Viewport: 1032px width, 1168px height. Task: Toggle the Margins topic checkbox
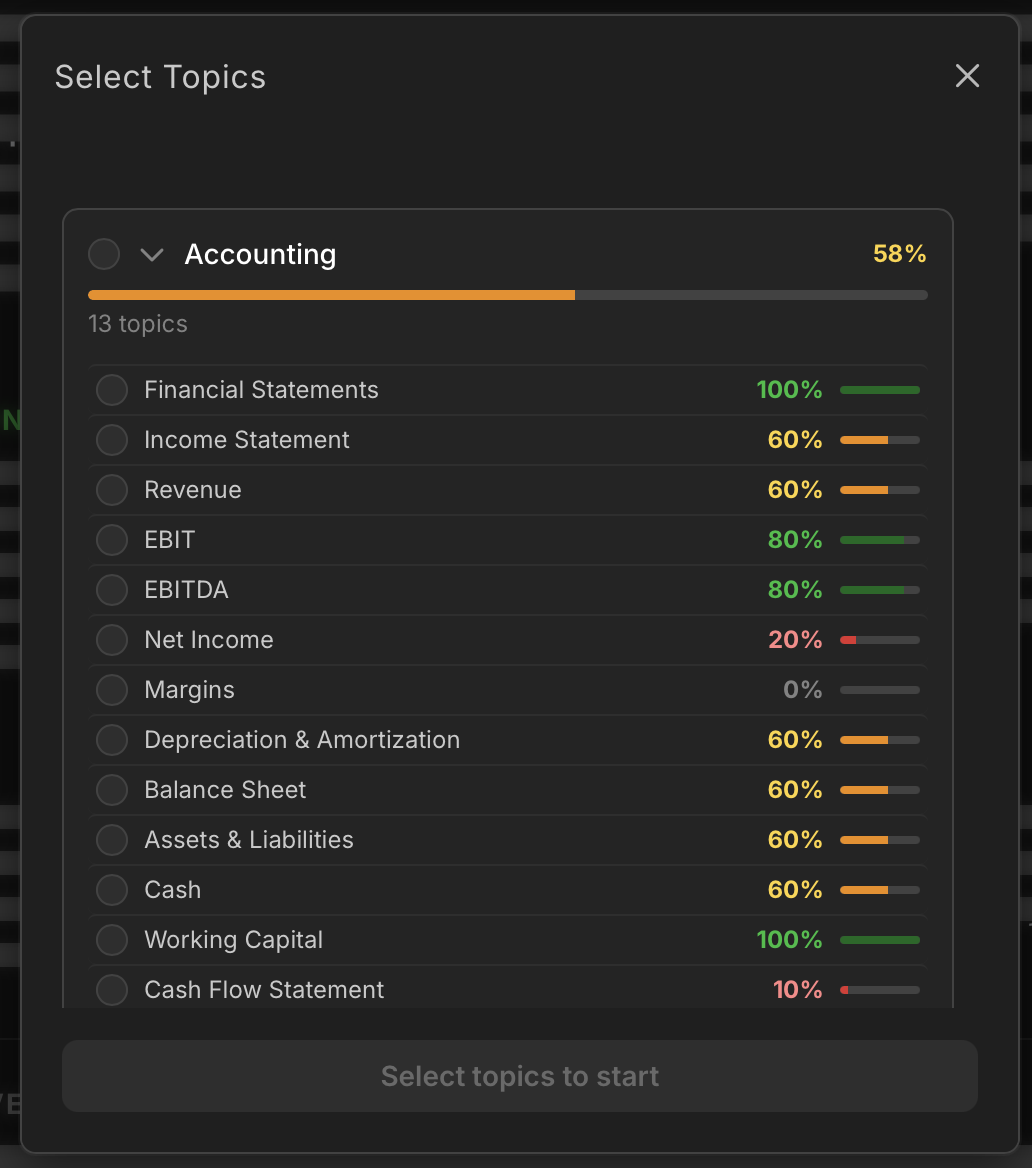[112, 690]
